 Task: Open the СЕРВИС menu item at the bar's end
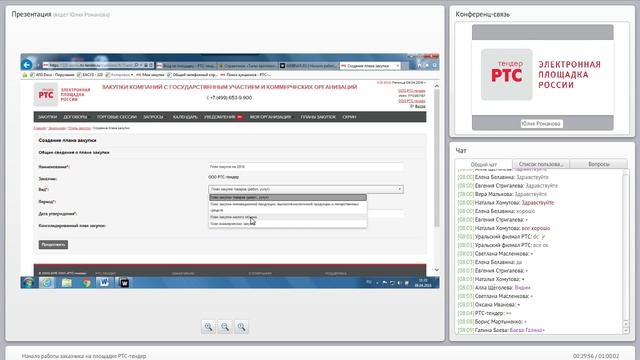click(x=349, y=117)
